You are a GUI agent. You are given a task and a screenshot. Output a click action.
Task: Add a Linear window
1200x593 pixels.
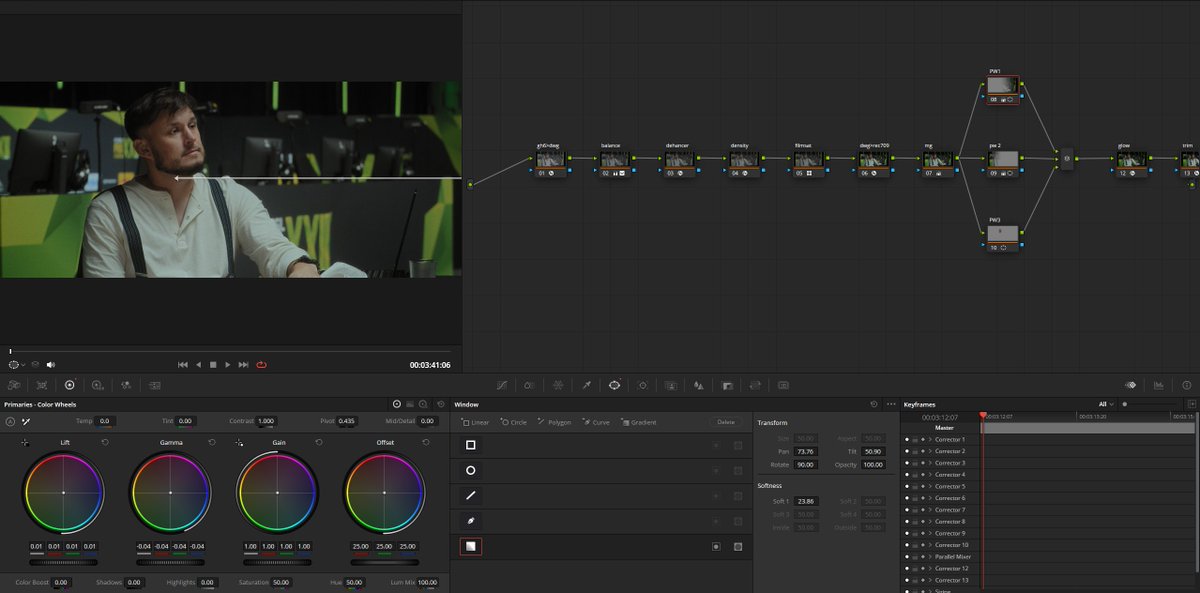(475, 422)
